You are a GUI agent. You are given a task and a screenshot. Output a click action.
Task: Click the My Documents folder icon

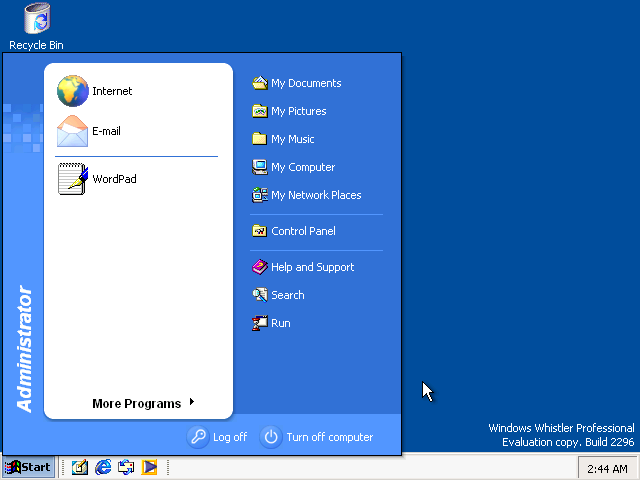click(x=260, y=83)
